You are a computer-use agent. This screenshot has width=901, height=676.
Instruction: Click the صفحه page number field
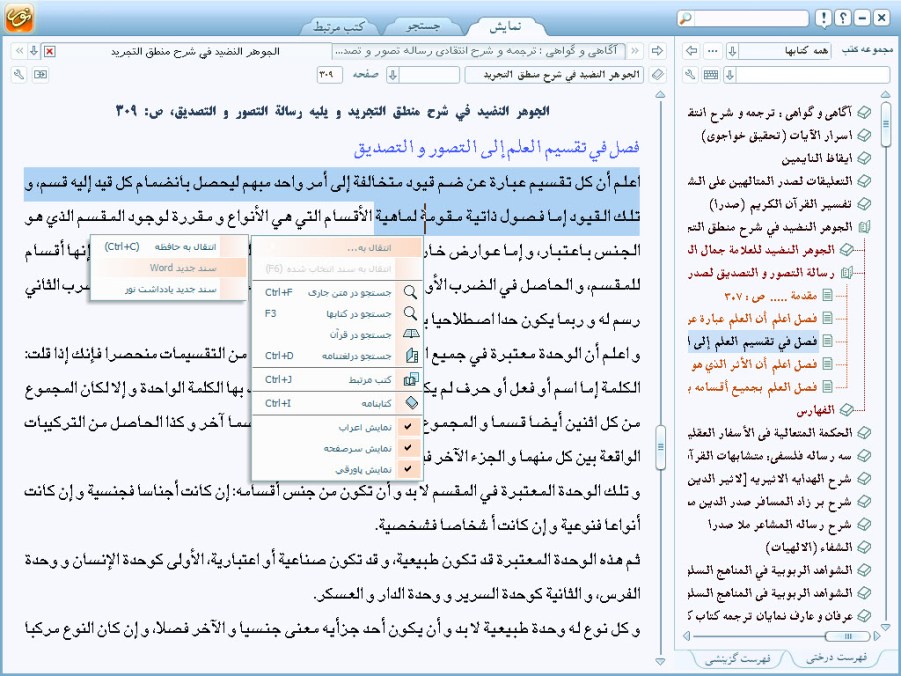pos(329,75)
